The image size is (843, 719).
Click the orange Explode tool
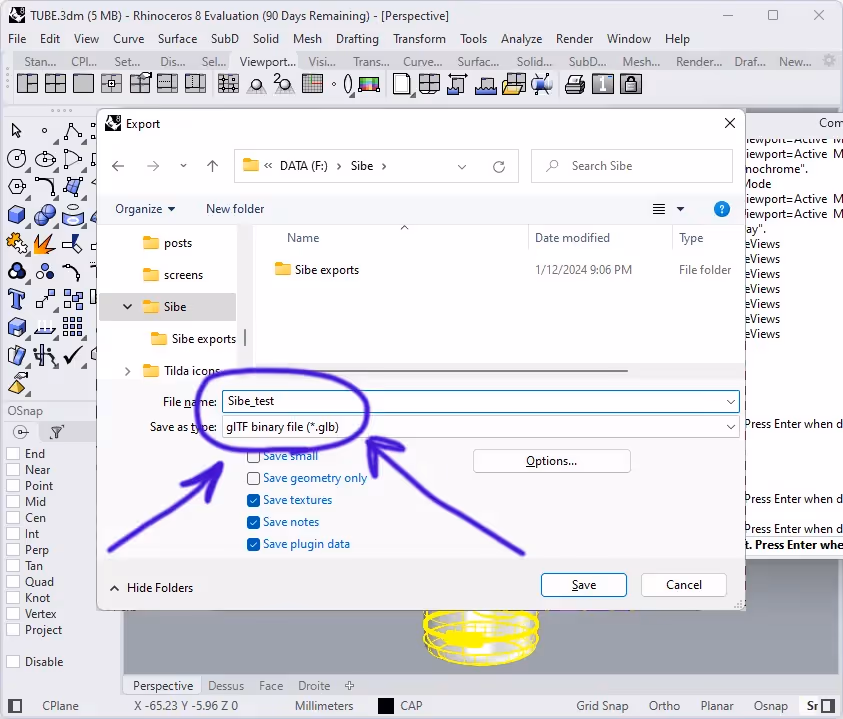[x=45, y=243]
